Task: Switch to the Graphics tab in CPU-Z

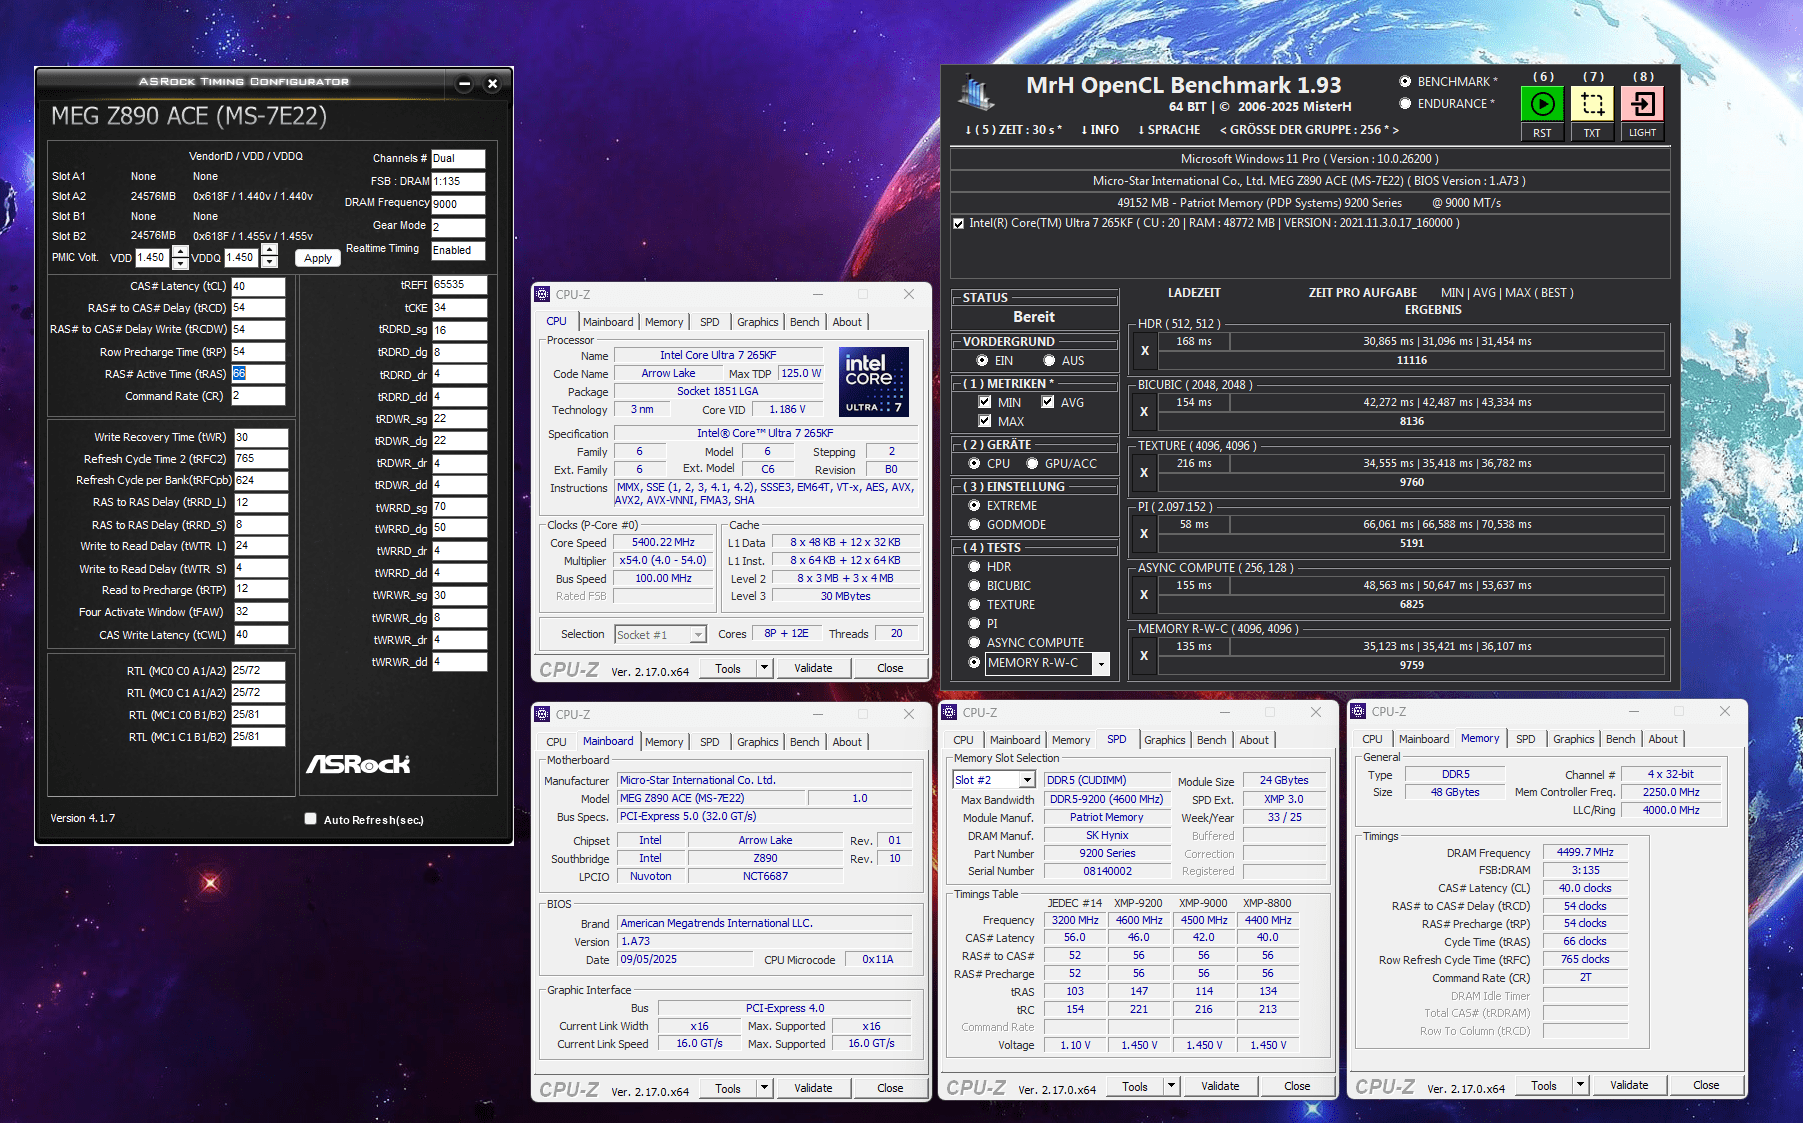Action: tap(757, 321)
